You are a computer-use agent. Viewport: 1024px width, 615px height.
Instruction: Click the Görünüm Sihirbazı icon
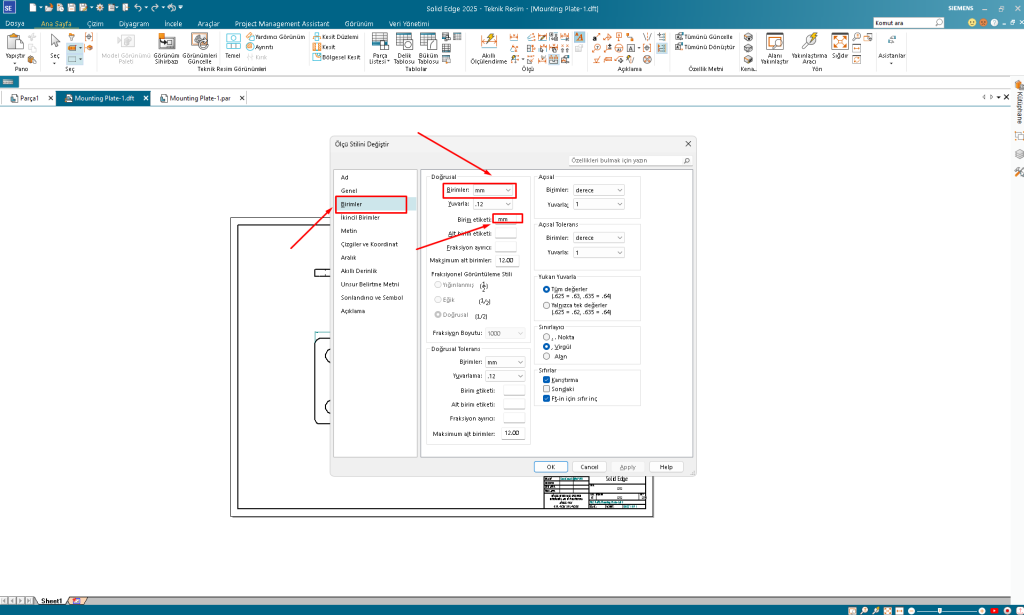165,45
